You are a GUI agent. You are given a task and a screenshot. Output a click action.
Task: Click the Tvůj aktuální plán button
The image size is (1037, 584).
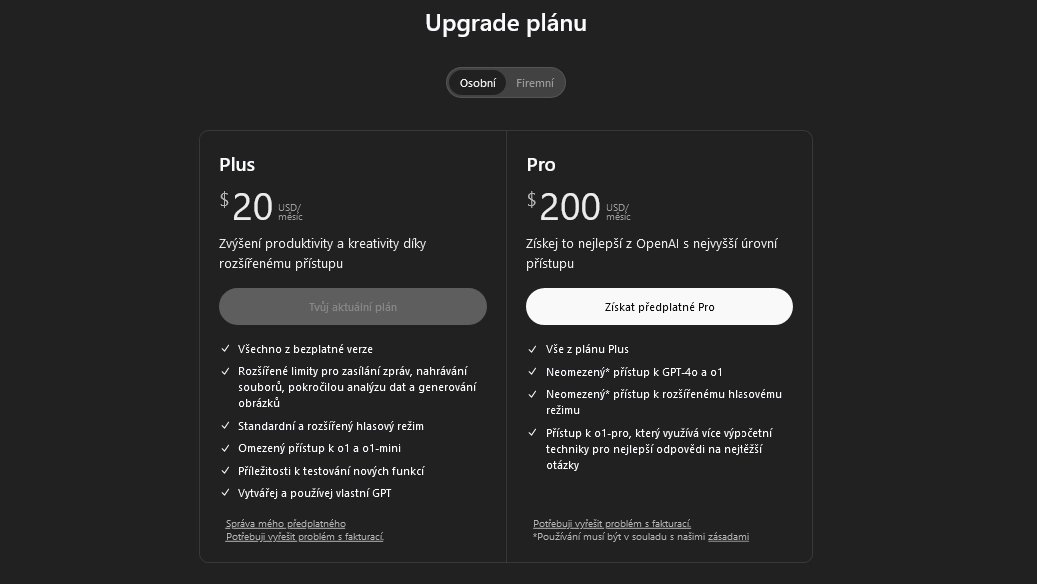coord(352,307)
